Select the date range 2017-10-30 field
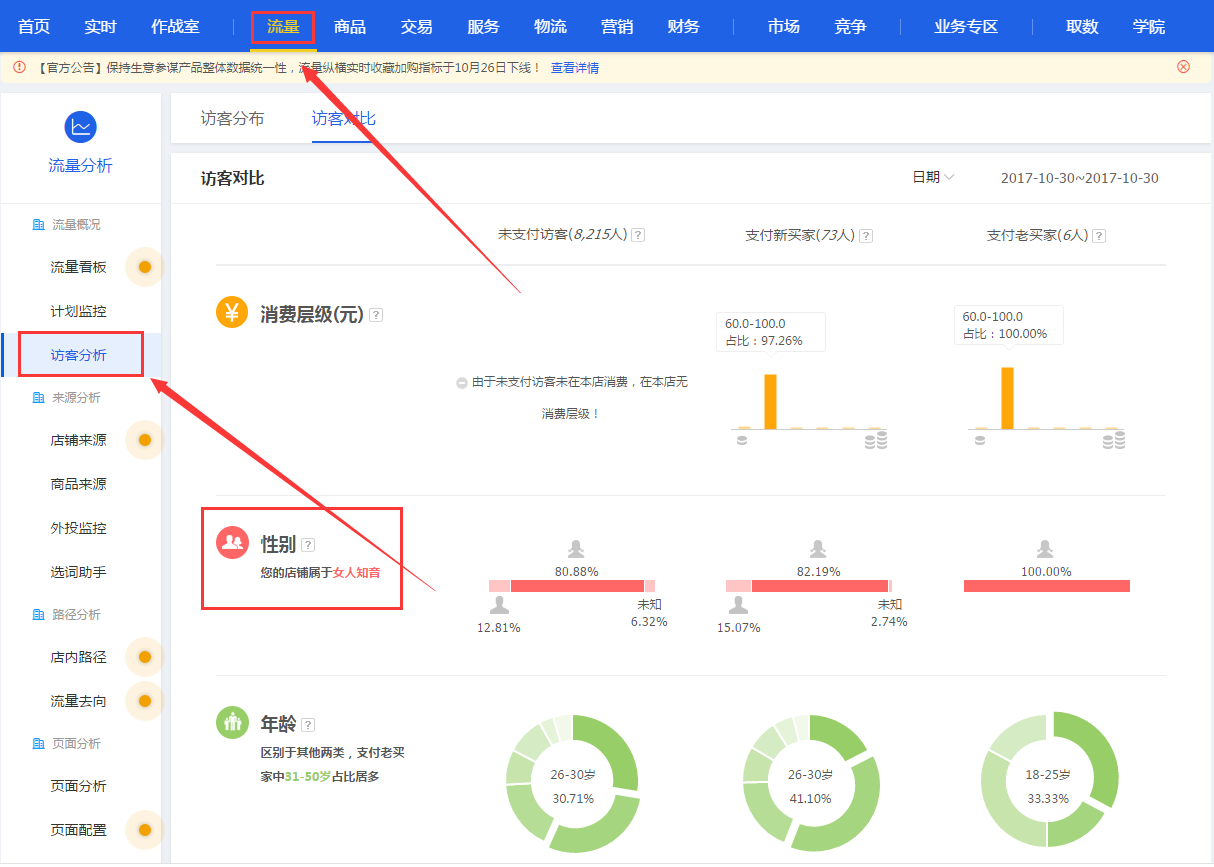 (1079, 178)
